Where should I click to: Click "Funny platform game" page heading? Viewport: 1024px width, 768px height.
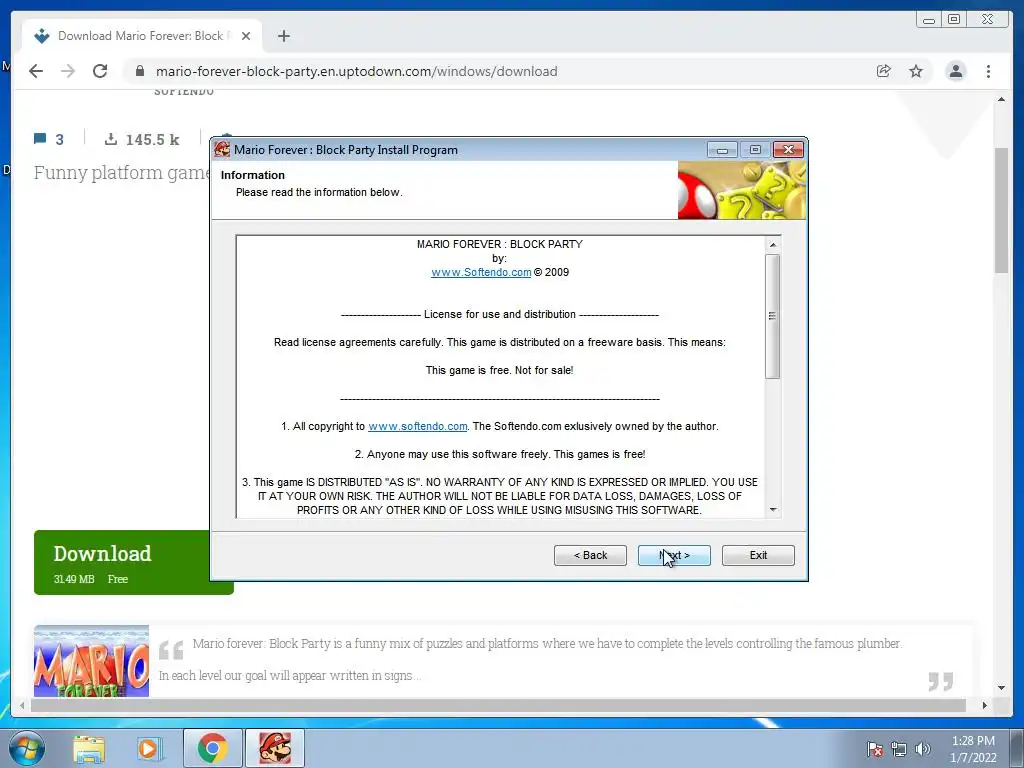pyautogui.click(x=121, y=173)
